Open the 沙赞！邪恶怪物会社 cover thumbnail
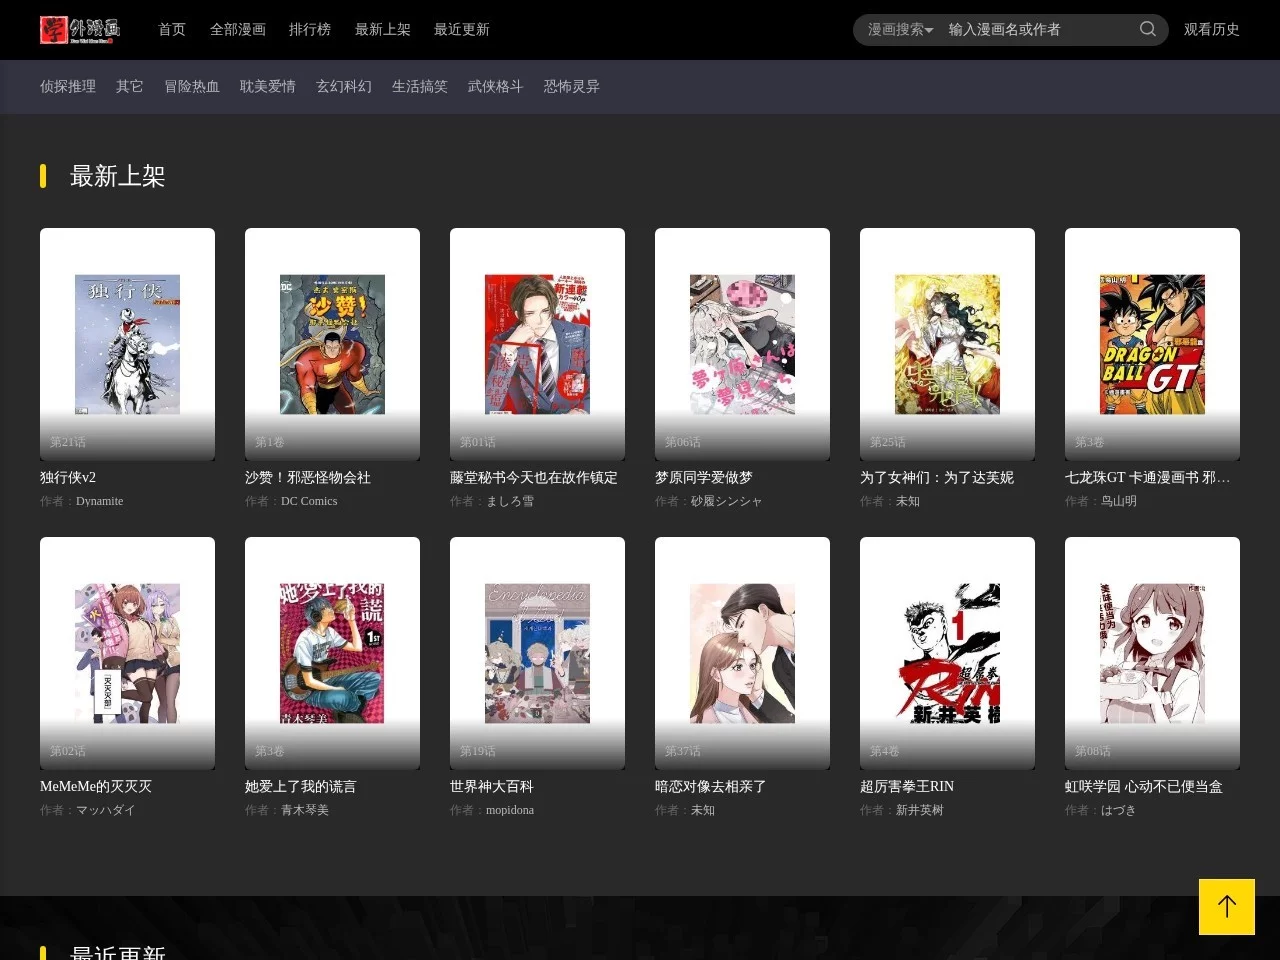Image resolution: width=1280 pixels, height=960 pixels. coord(332,344)
